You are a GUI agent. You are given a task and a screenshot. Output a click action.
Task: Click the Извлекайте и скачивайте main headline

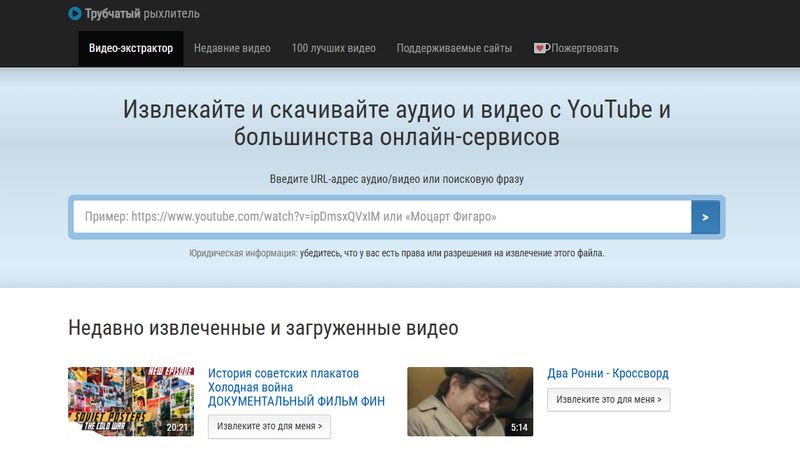pos(397,123)
